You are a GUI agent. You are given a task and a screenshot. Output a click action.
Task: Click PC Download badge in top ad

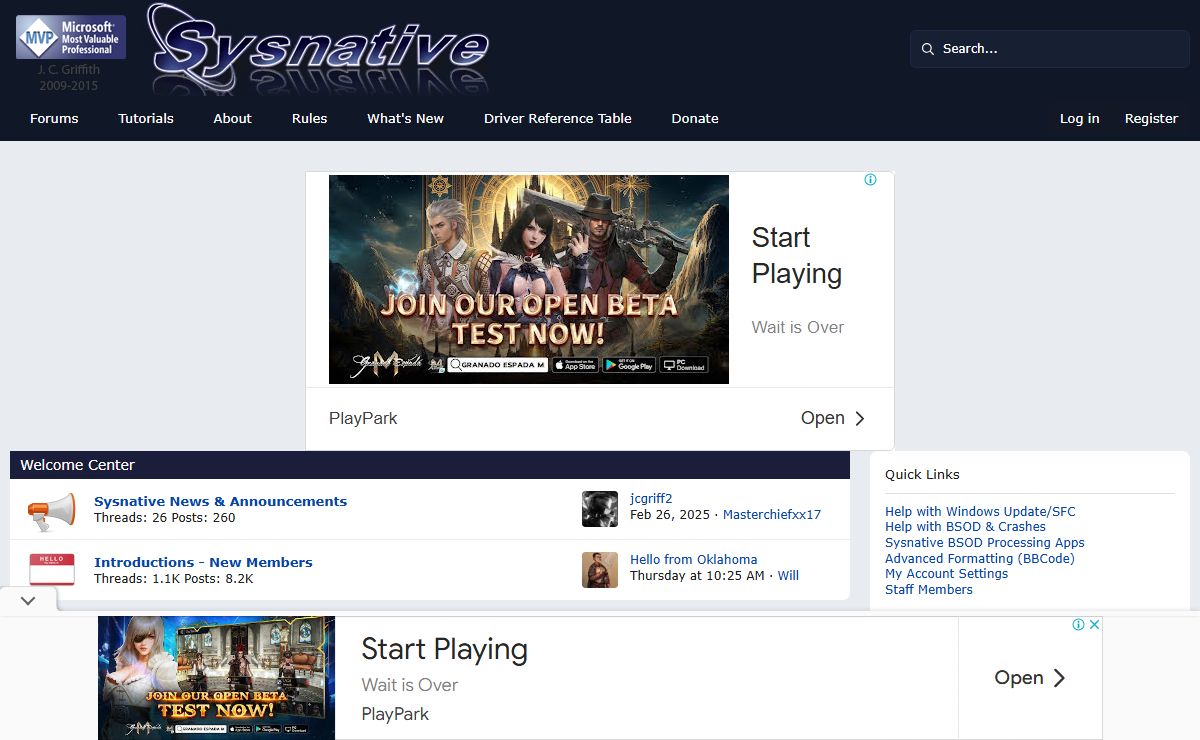[x=684, y=365]
